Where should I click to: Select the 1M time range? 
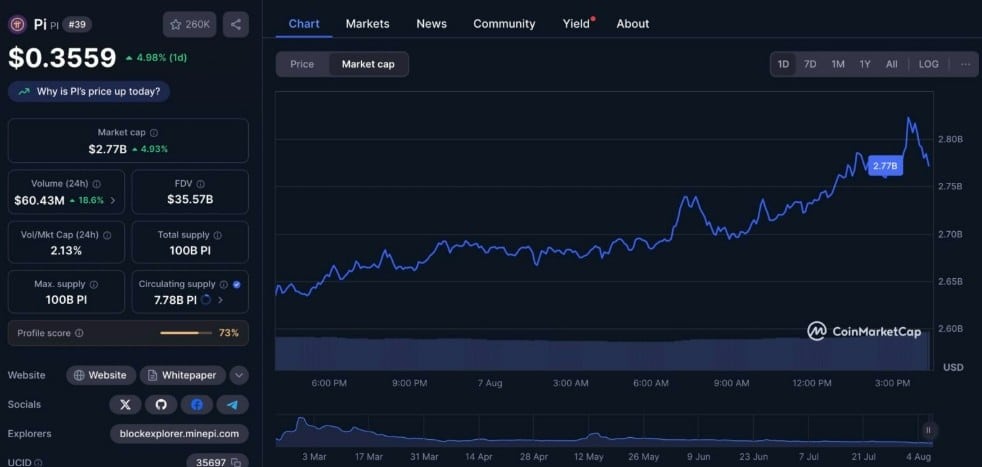click(x=838, y=64)
